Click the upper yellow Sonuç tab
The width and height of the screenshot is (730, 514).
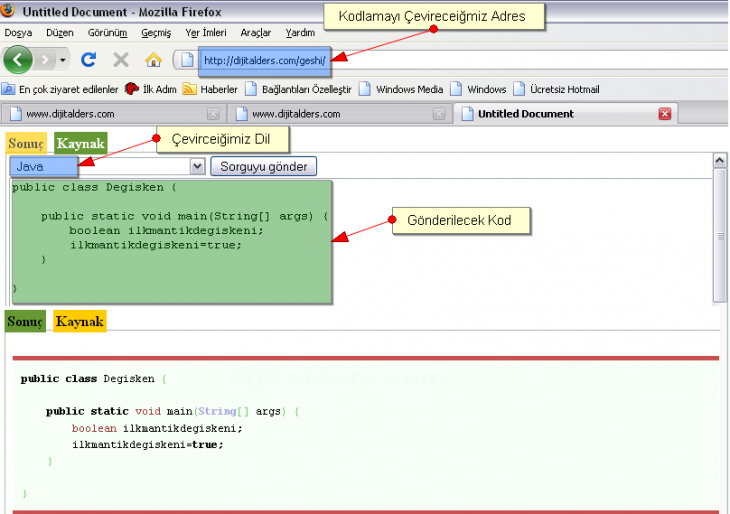26,143
